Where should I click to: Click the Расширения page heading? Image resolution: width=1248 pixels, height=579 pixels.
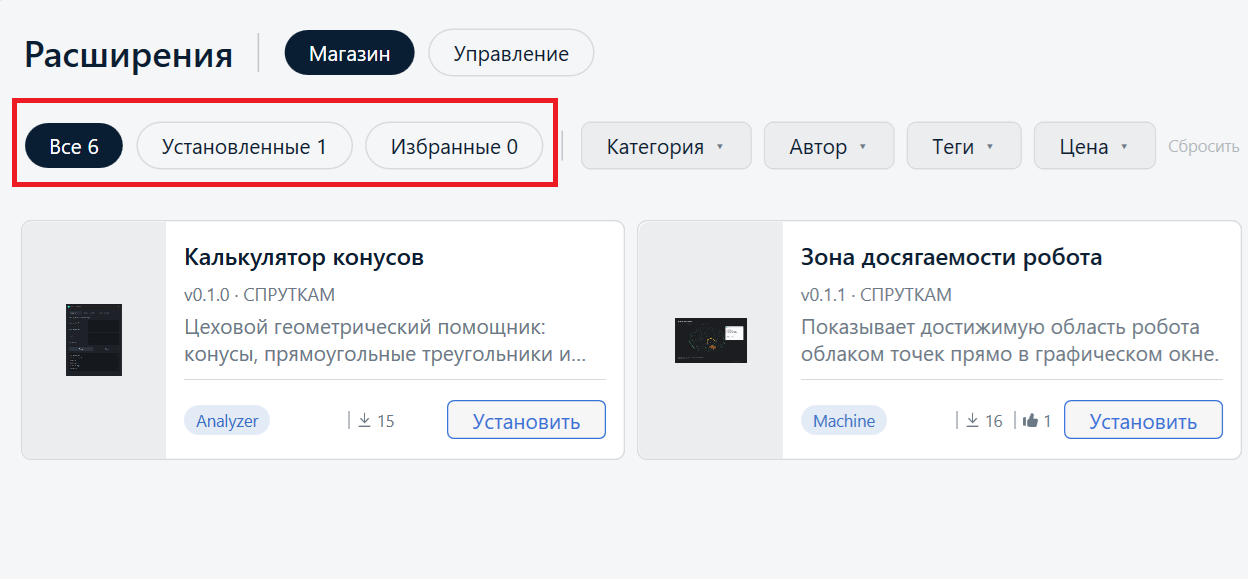pyautogui.click(x=128, y=54)
